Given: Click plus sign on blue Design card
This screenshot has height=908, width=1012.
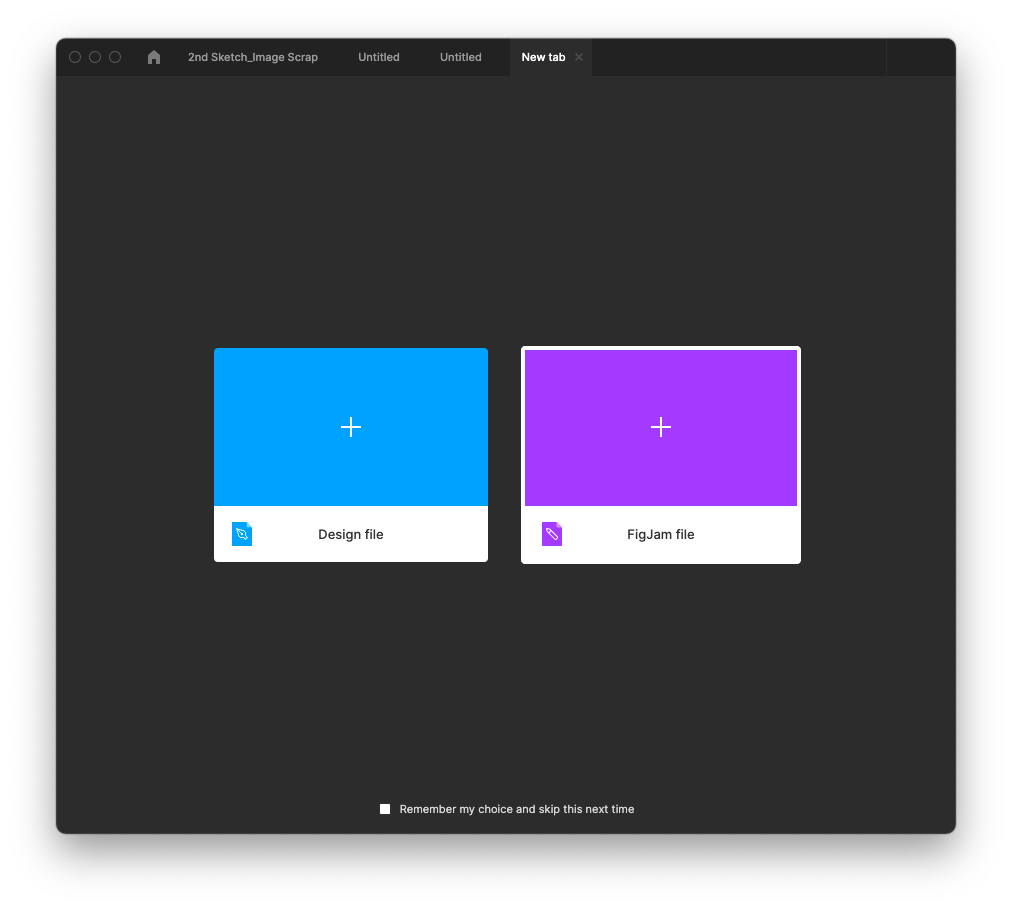Looking at the screenshot, I should [351, 427].
